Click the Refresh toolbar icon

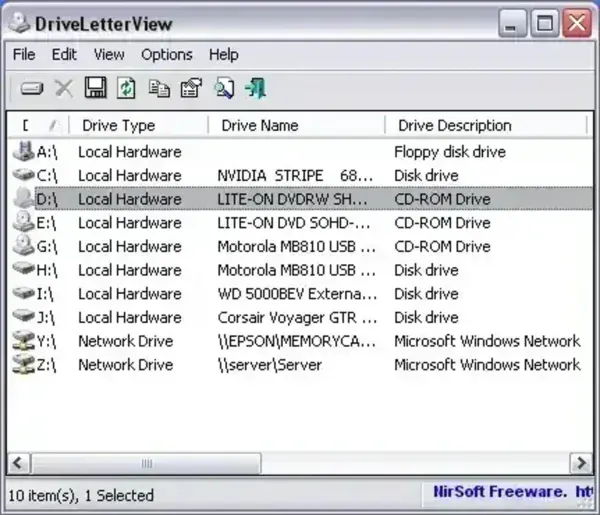pos(127,89)
